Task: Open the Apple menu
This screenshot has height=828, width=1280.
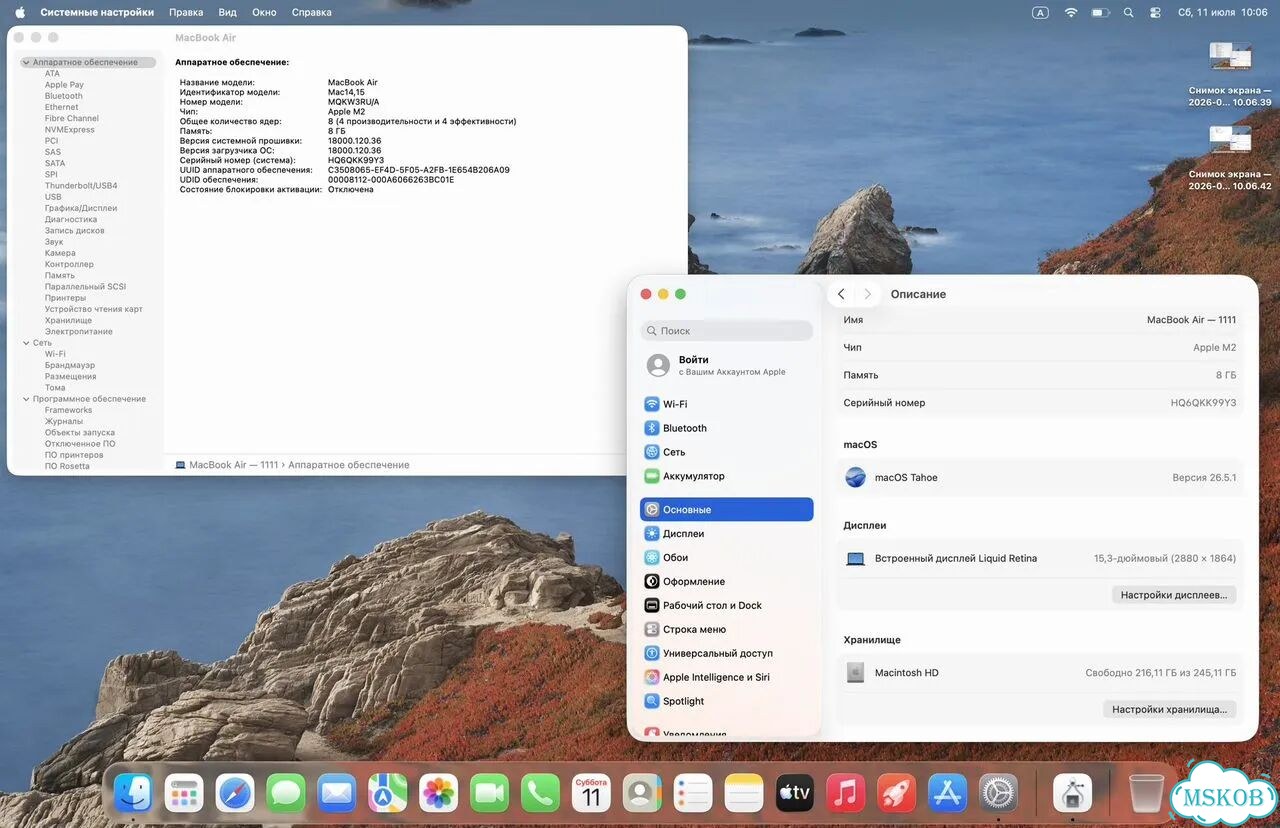Action: click(x=20, y=12)
